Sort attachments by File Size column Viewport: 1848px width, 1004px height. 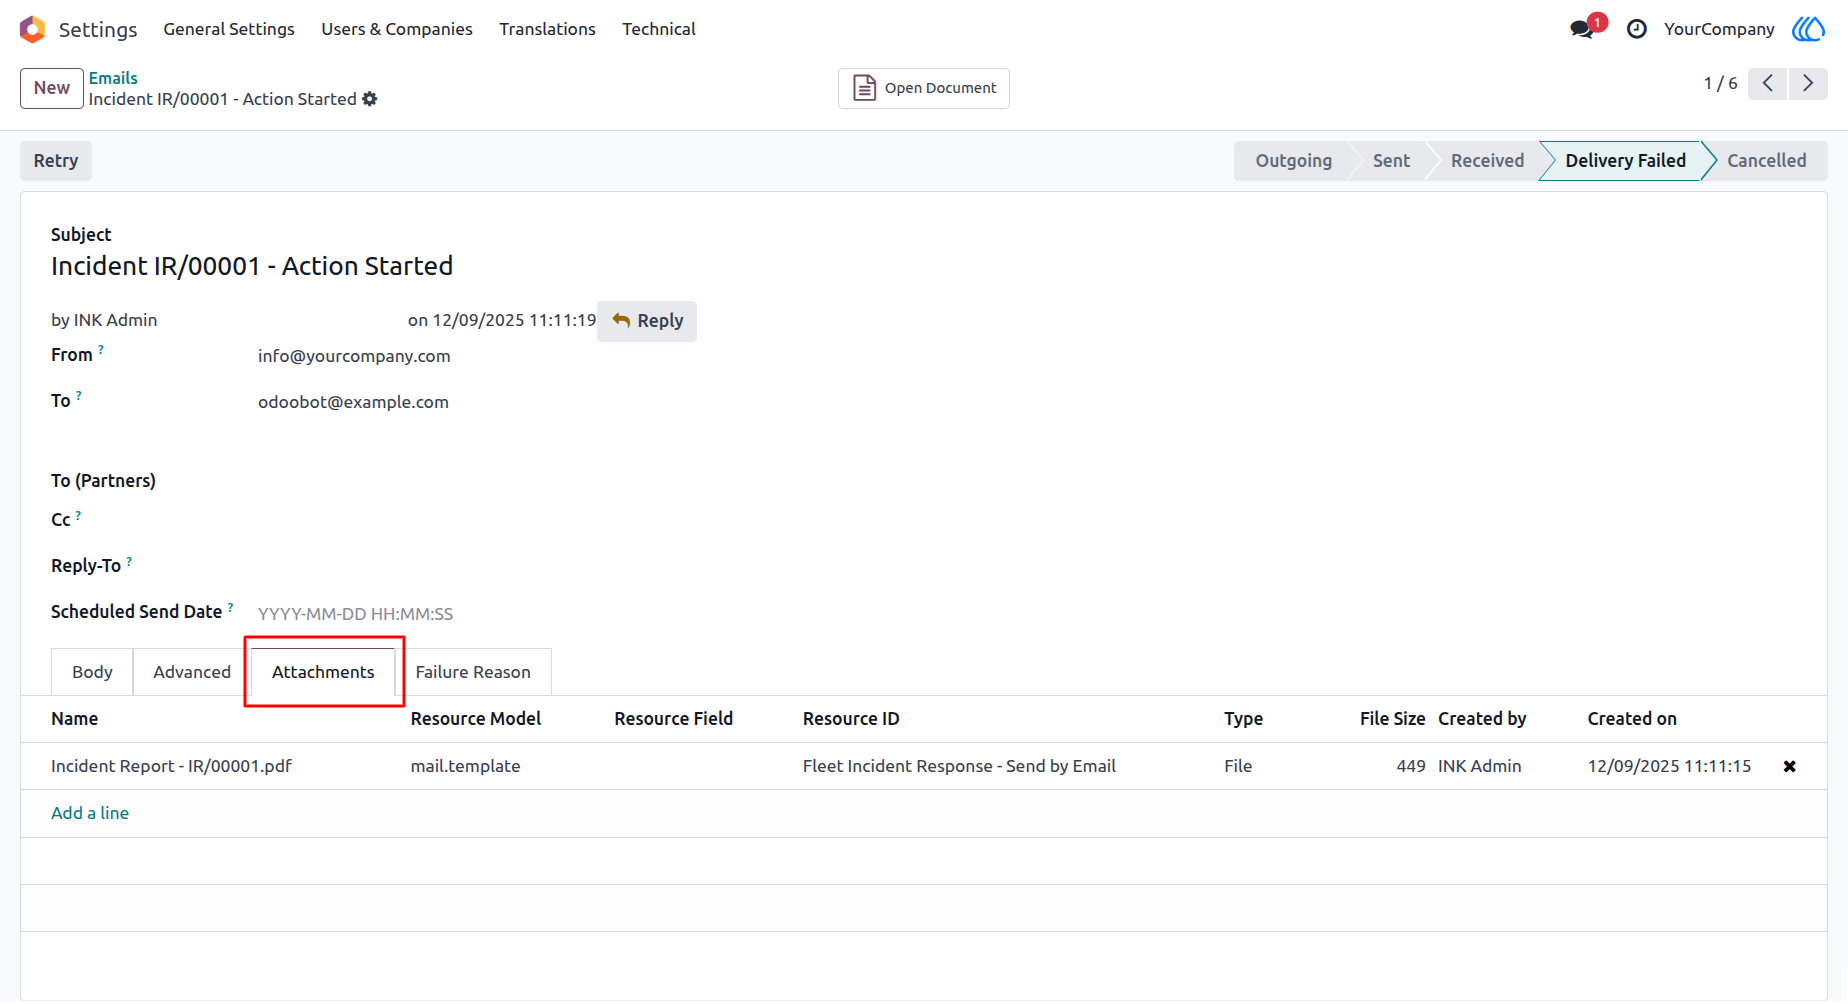pos(1392,719)
